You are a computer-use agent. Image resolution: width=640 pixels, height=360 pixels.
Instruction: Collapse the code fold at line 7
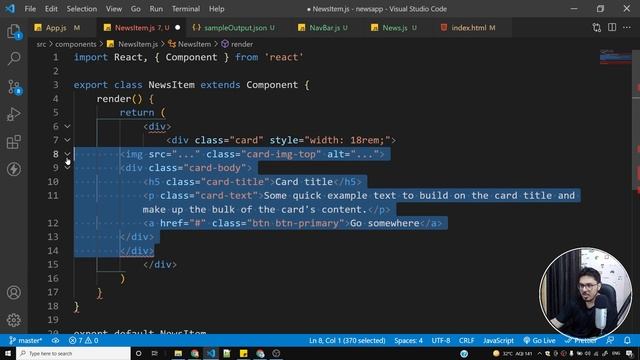click(67, 140)
